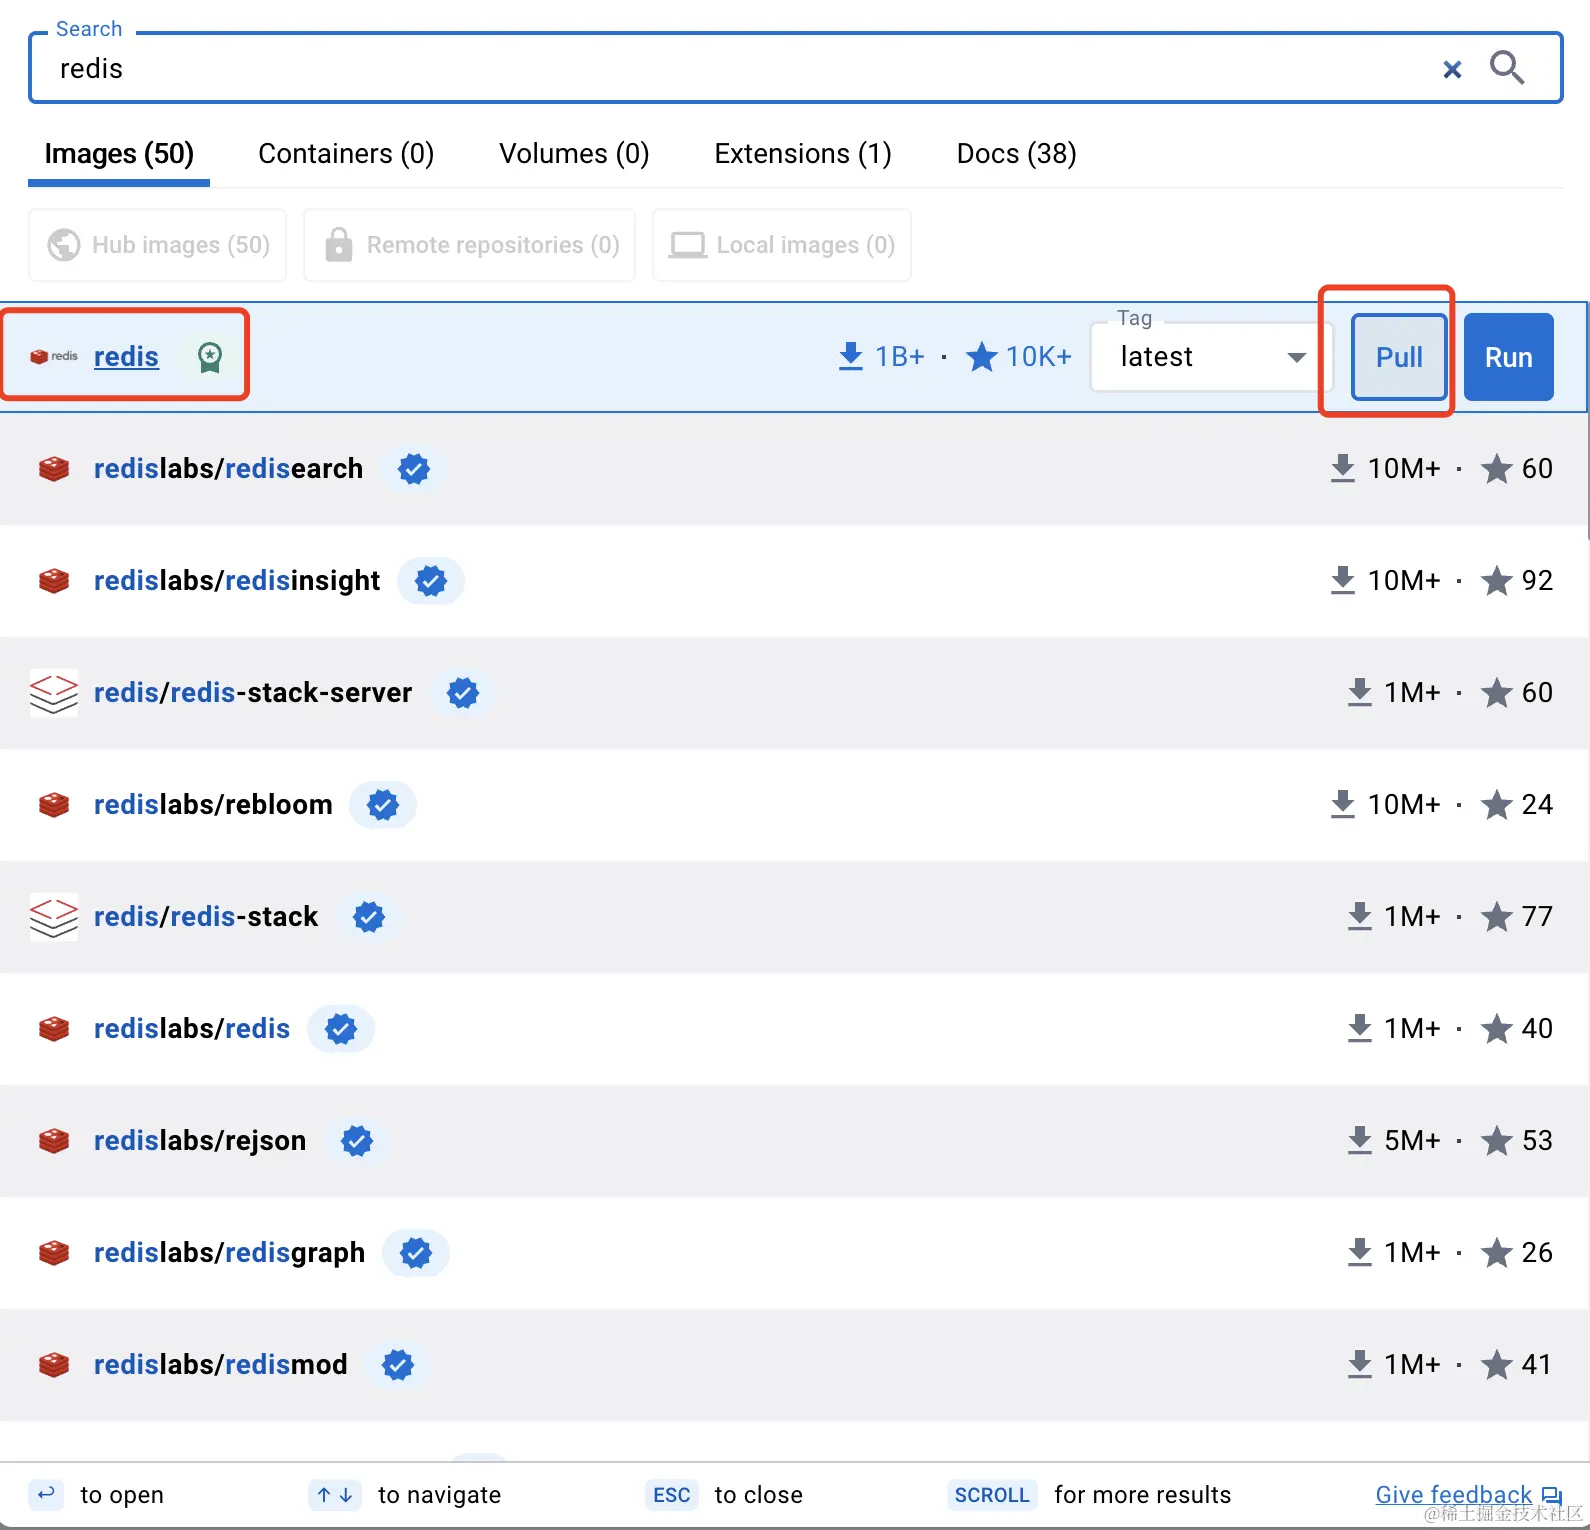Screen dimensions: 1590x1530
Task: Switch to the Volumes (0) tab
Action: click(574, 154)
